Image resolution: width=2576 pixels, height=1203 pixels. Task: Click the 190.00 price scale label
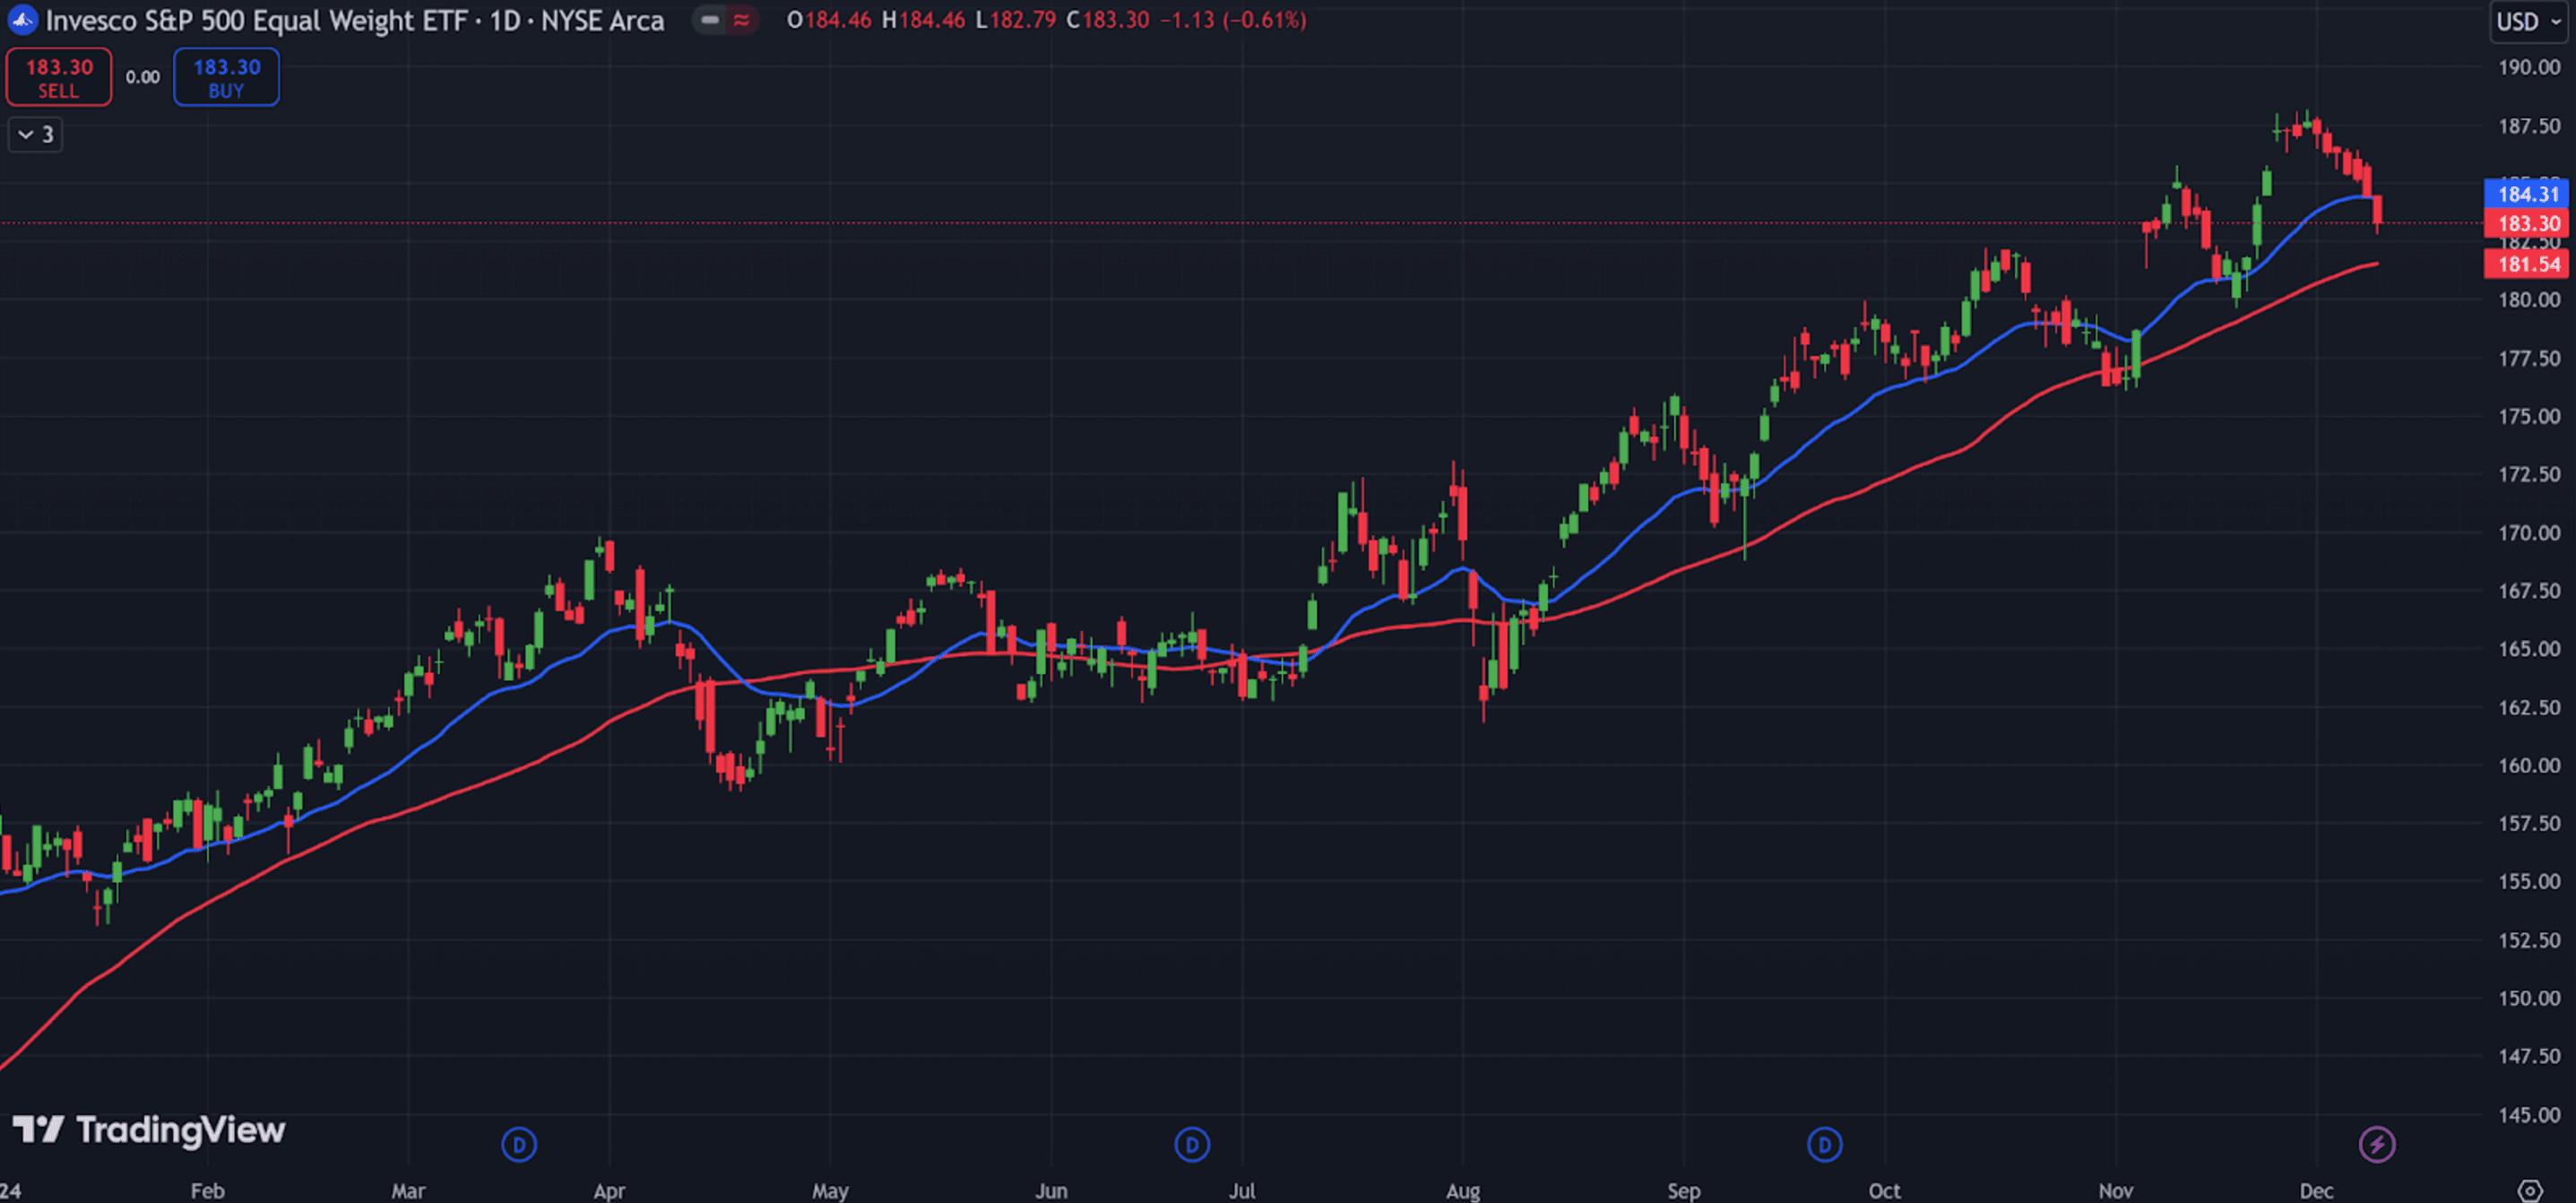coord(2528,67)
